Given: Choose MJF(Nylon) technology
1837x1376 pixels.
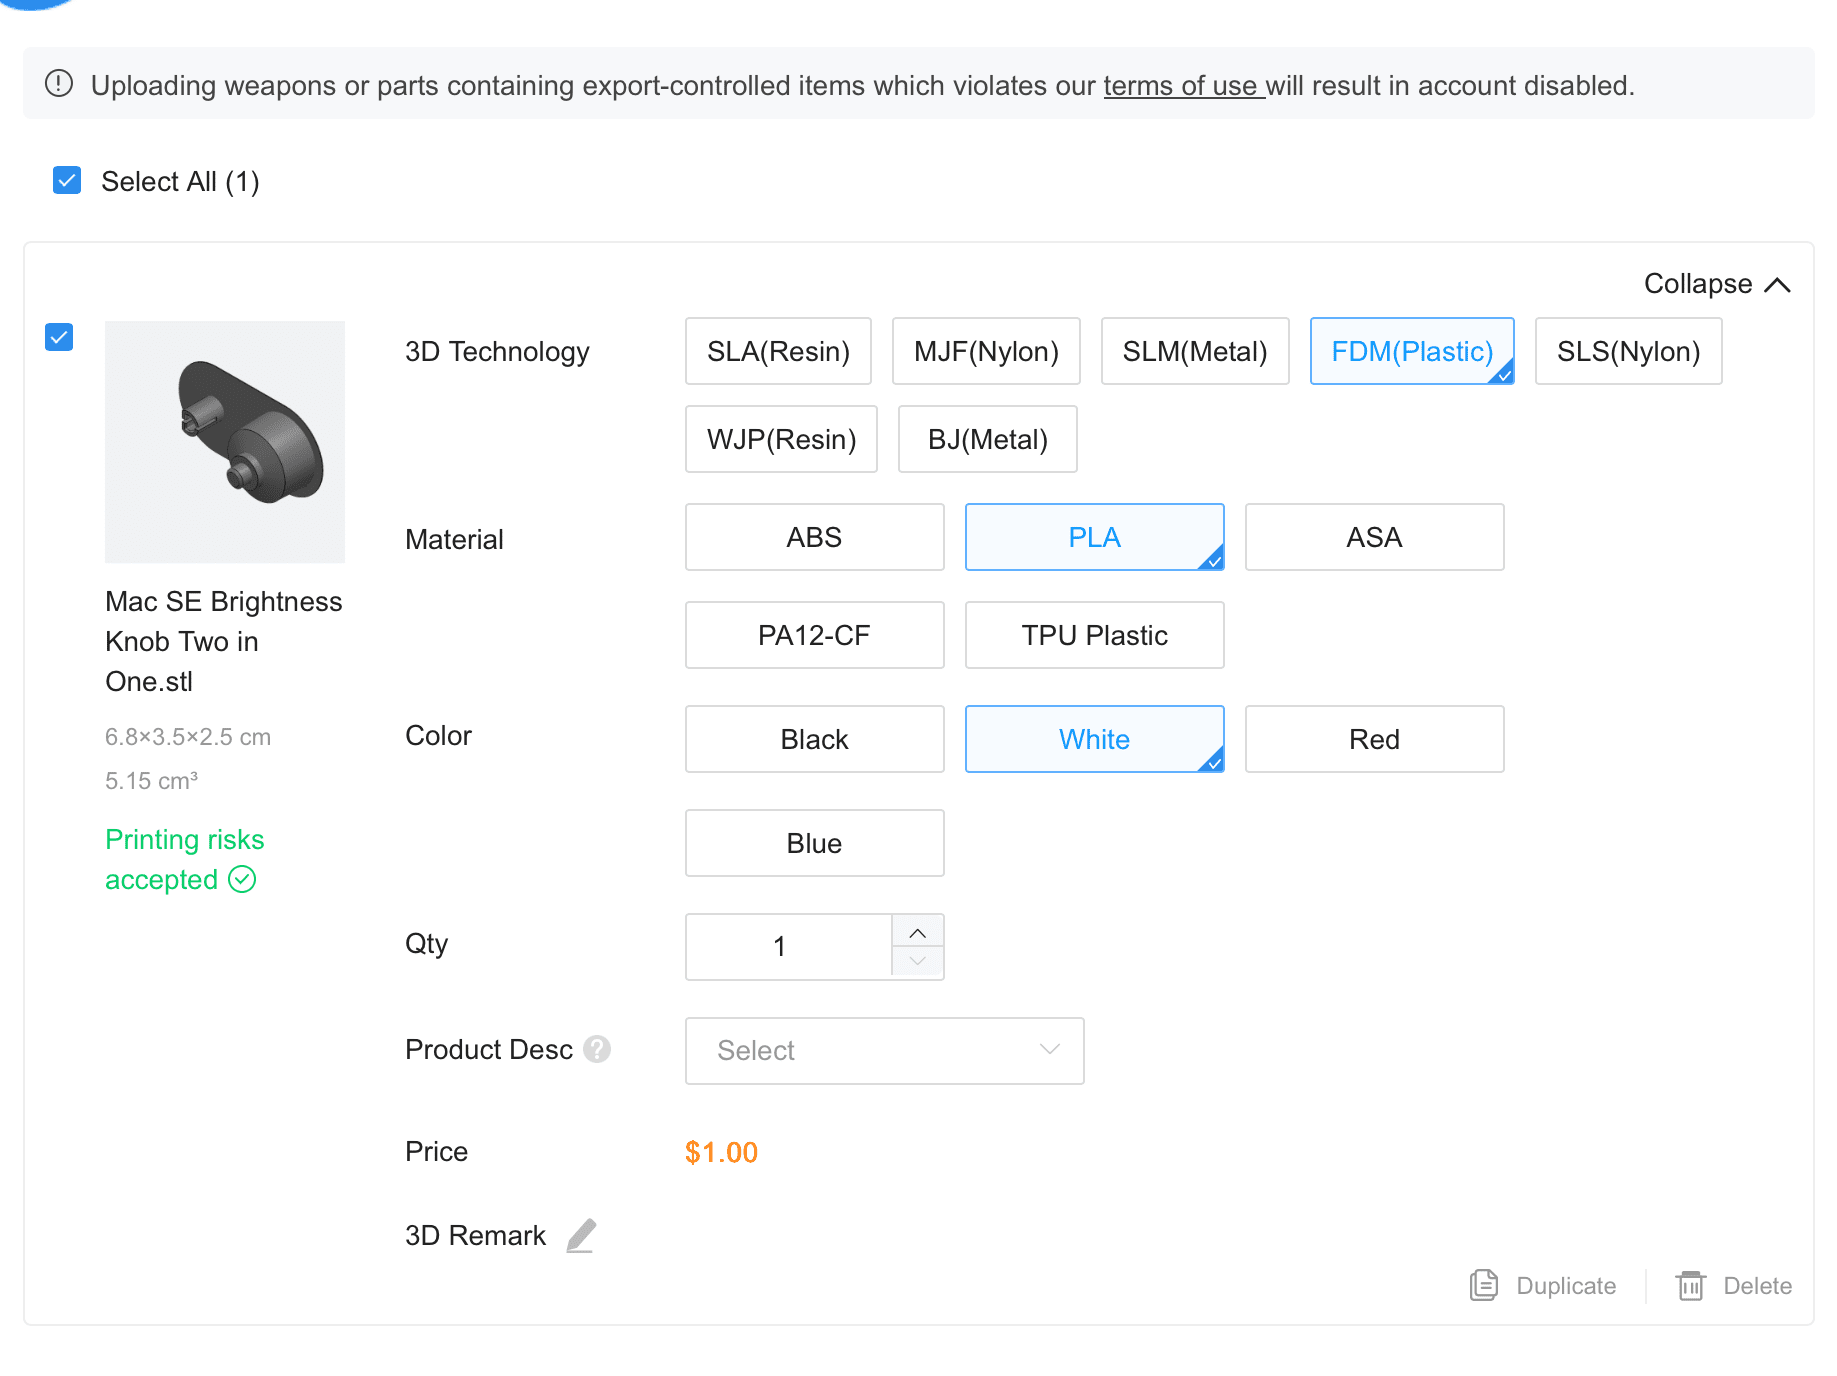Looking at the screenshot, I should [x=986, y=351].
